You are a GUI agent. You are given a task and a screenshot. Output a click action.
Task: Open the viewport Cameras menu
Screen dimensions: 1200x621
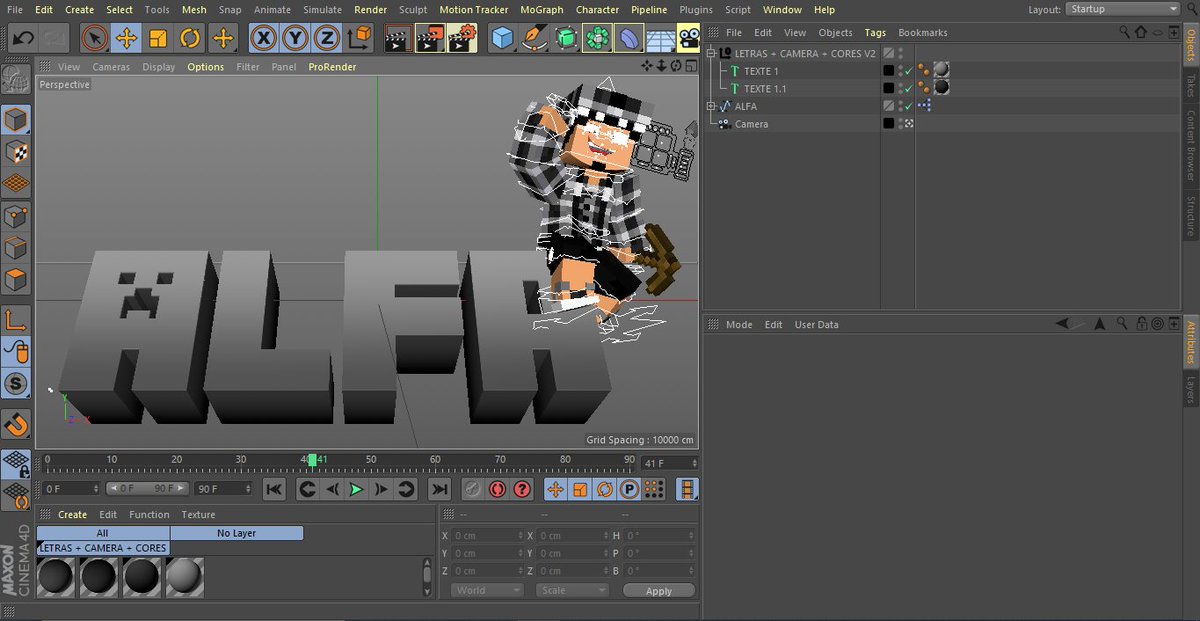[111, 67]
